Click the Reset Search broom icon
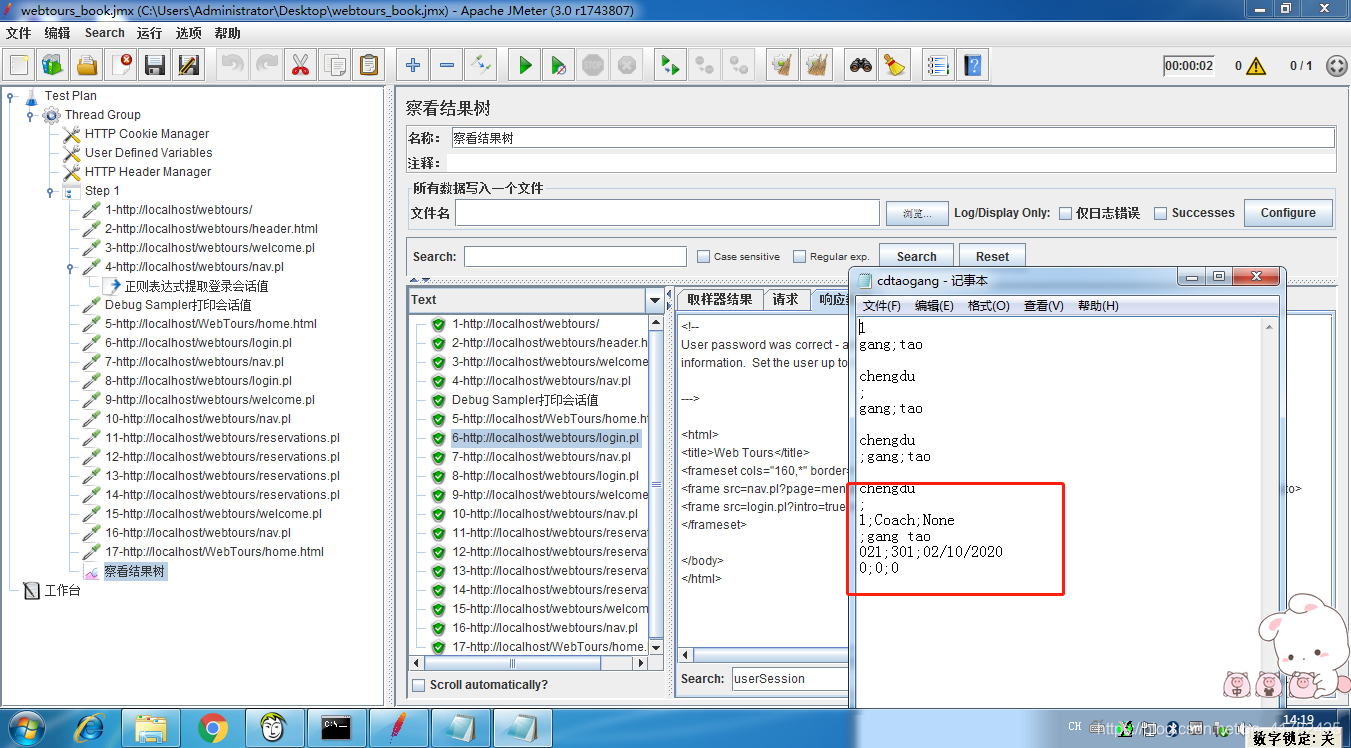The image size is (1351, 748). point(895,66)
